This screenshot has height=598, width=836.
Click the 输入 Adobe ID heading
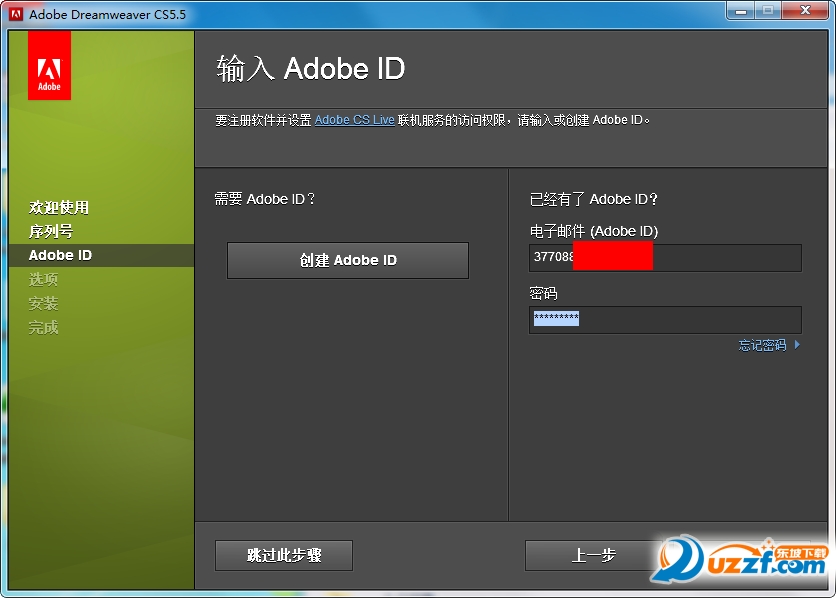[311, 69]
